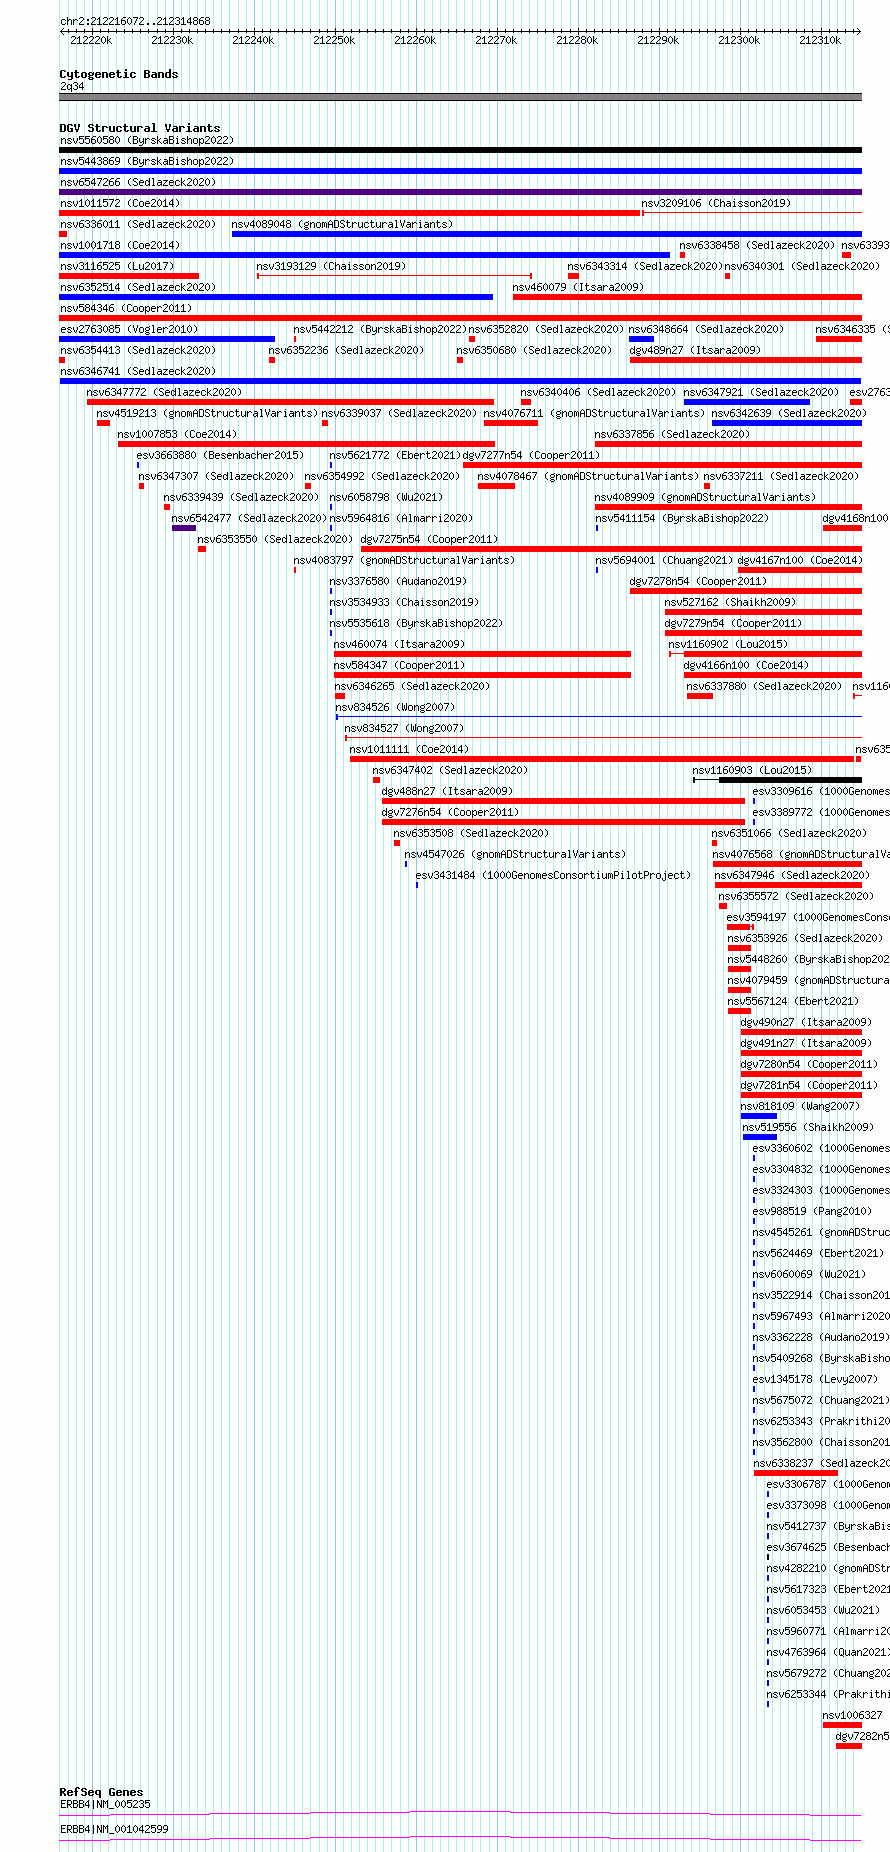Open nsv1001718 (Coe2014) variant
Image resolution: width=890 pixels, height=1852 pixels.
(x=120, y=245)
